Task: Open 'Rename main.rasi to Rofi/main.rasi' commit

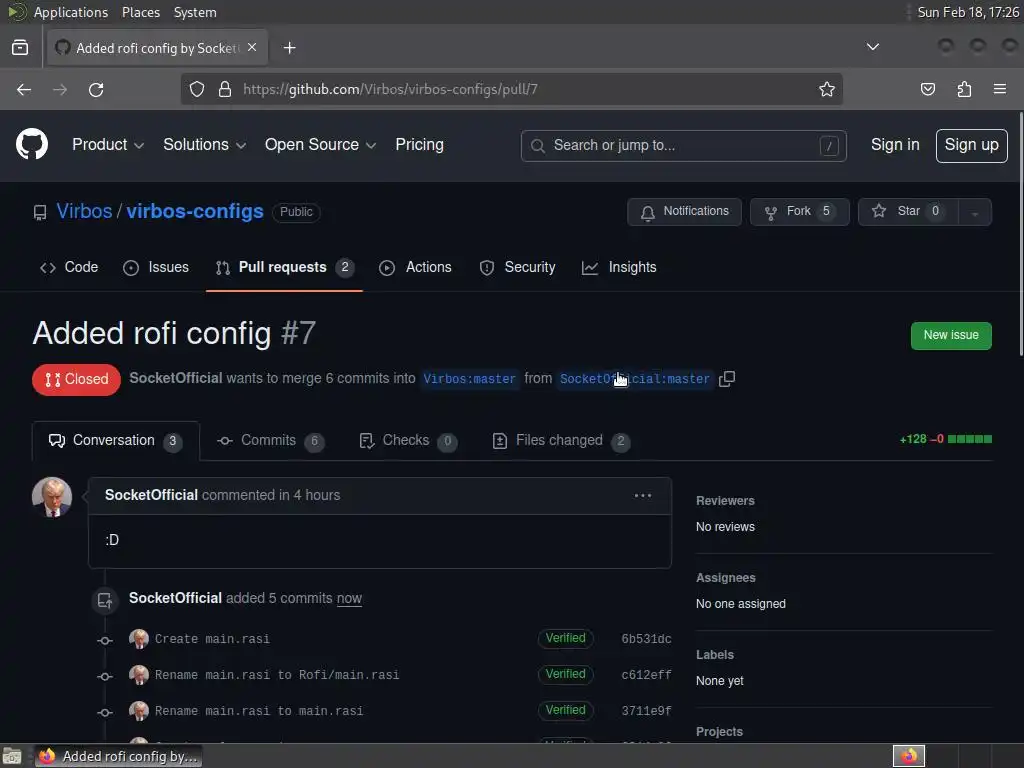Action: pyautogui.click(x=277, y=675)
